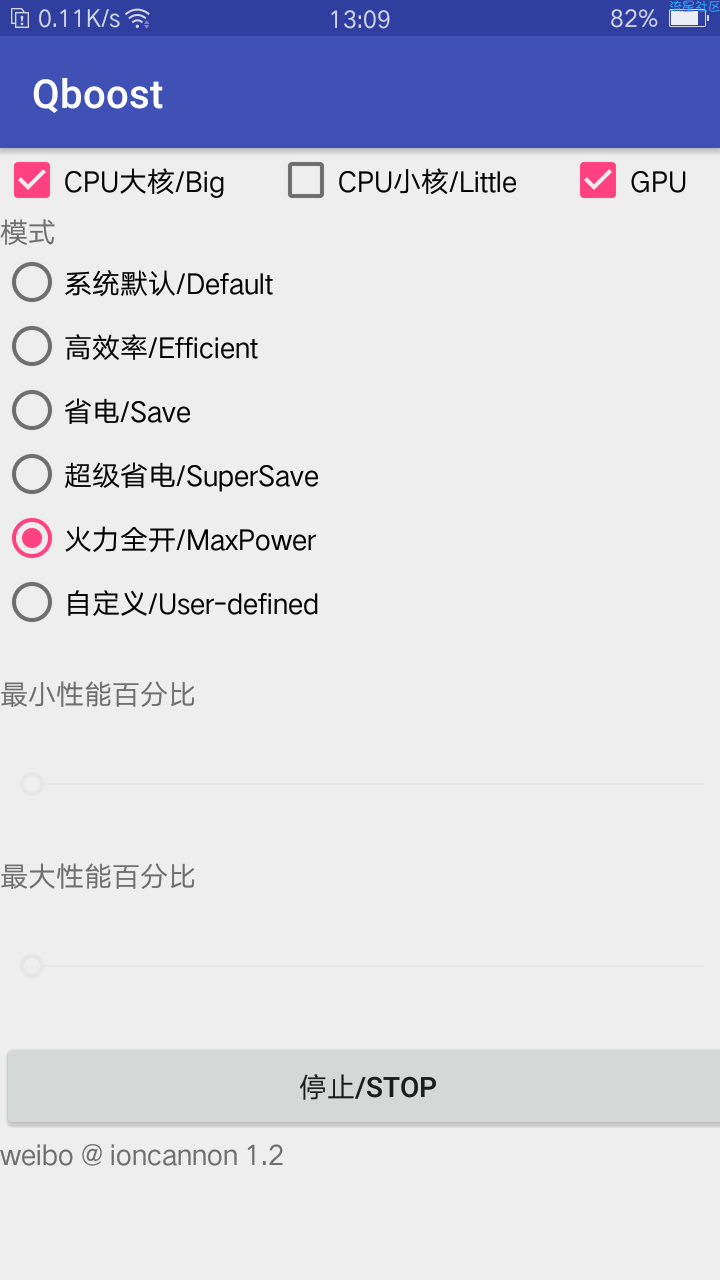
Task: Click the 最大性能百分比 slider thumb
Action: point(32,966)
